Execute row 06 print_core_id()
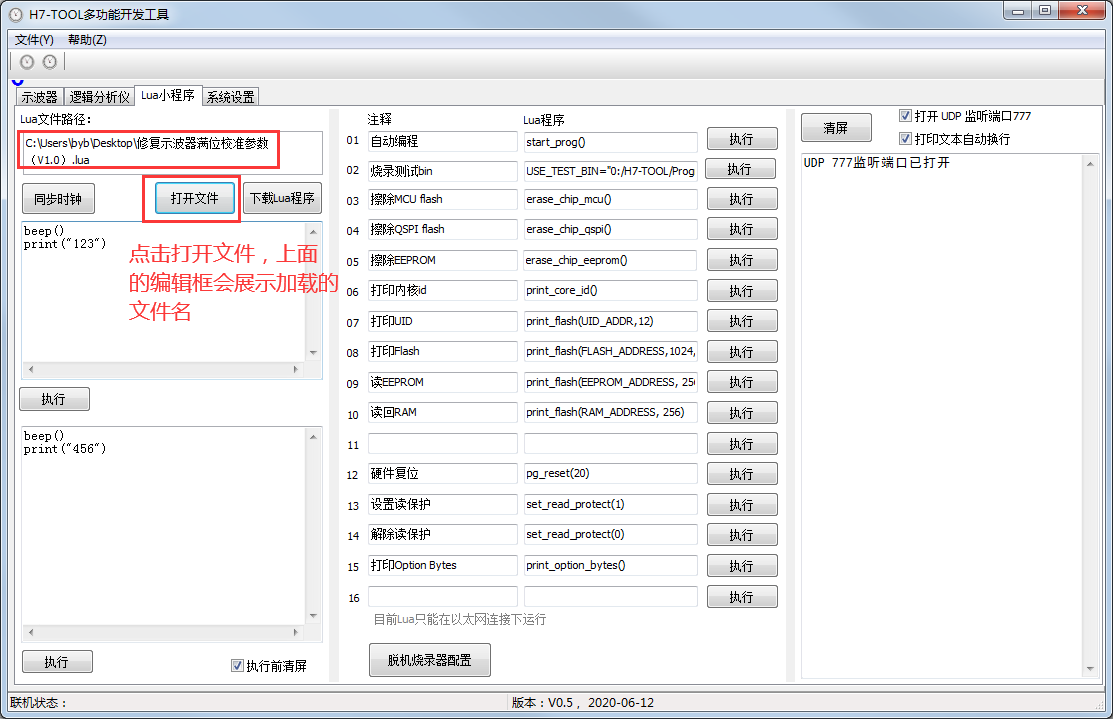Screen dimensions: 1113x719 (x=742, y=291)
